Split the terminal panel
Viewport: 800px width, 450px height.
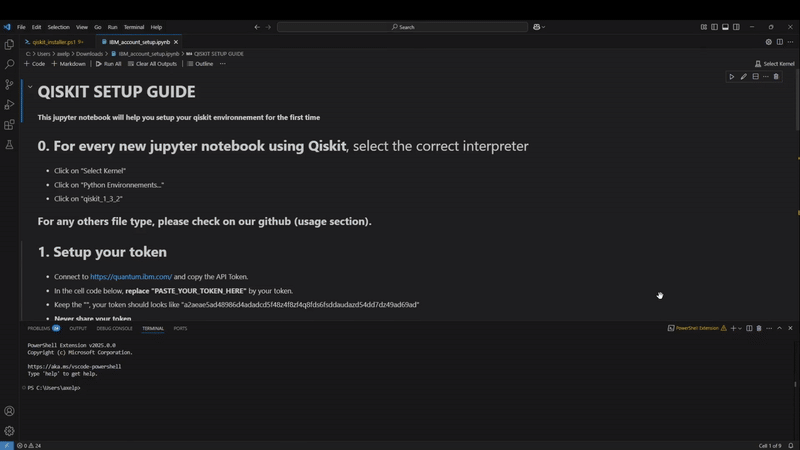[749, 328]
